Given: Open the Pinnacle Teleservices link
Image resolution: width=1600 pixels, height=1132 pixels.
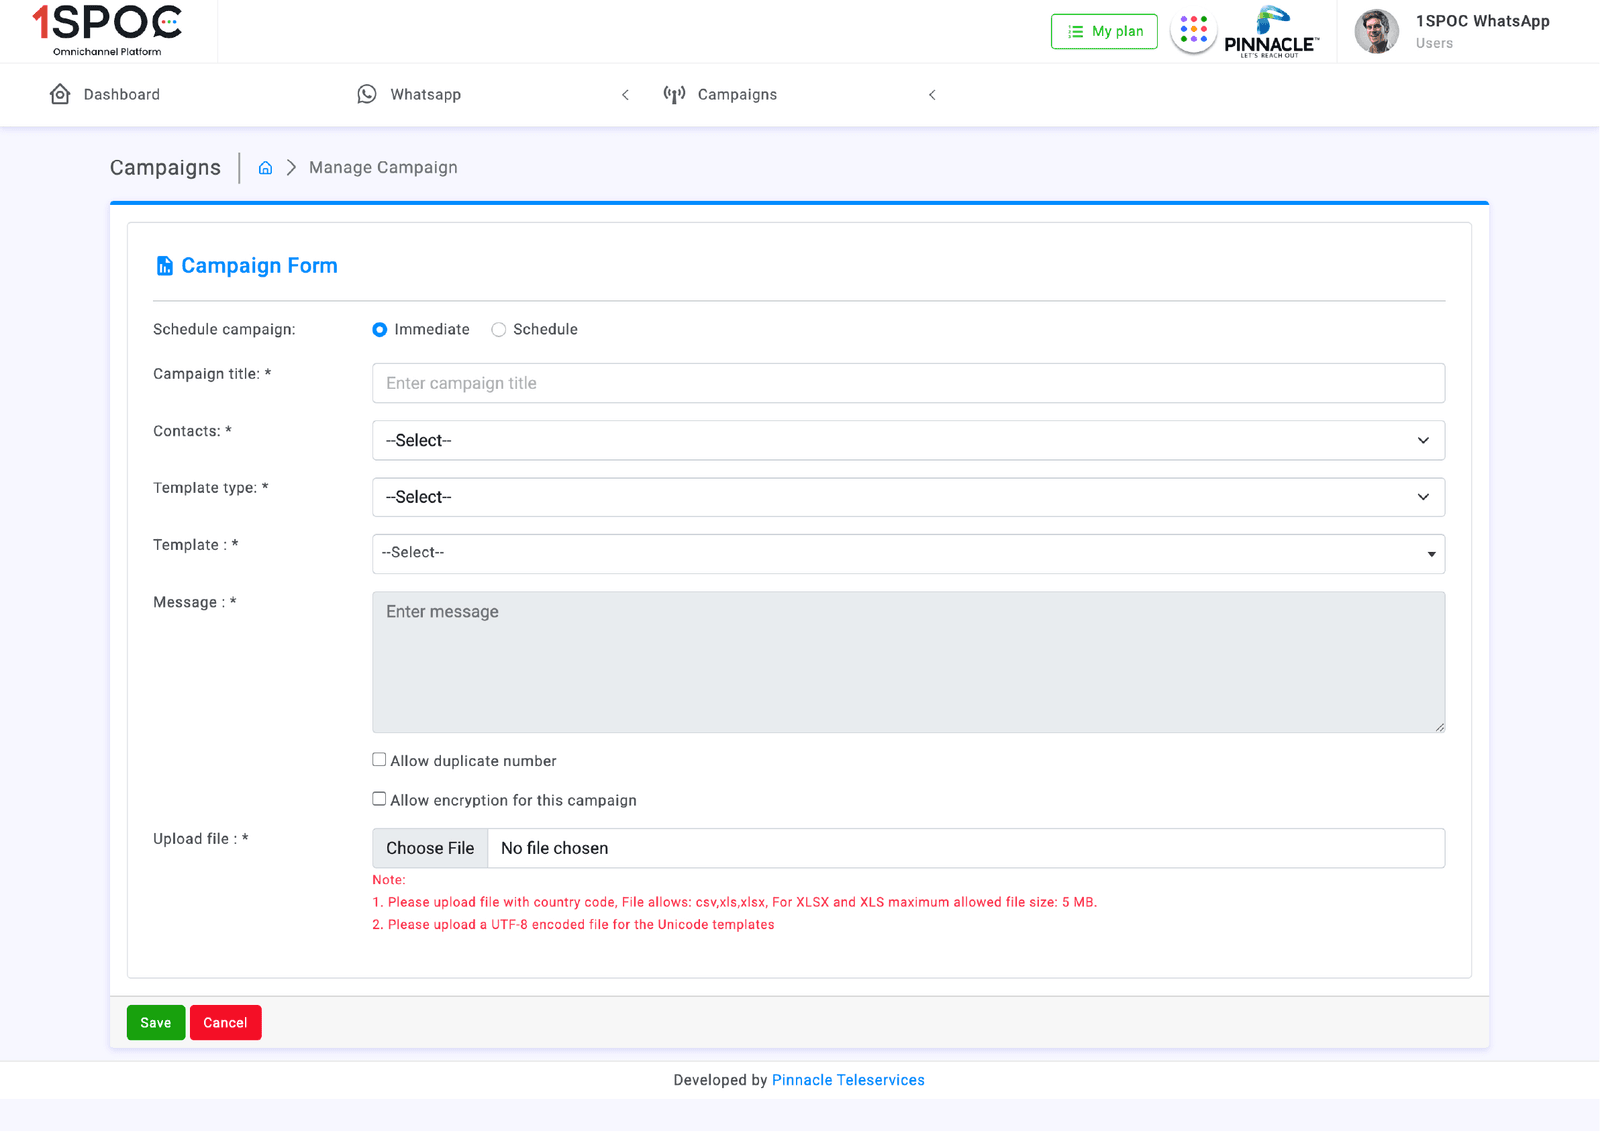Looking at the screenshot, I should pyautogui.click(x=848, y=1080).
